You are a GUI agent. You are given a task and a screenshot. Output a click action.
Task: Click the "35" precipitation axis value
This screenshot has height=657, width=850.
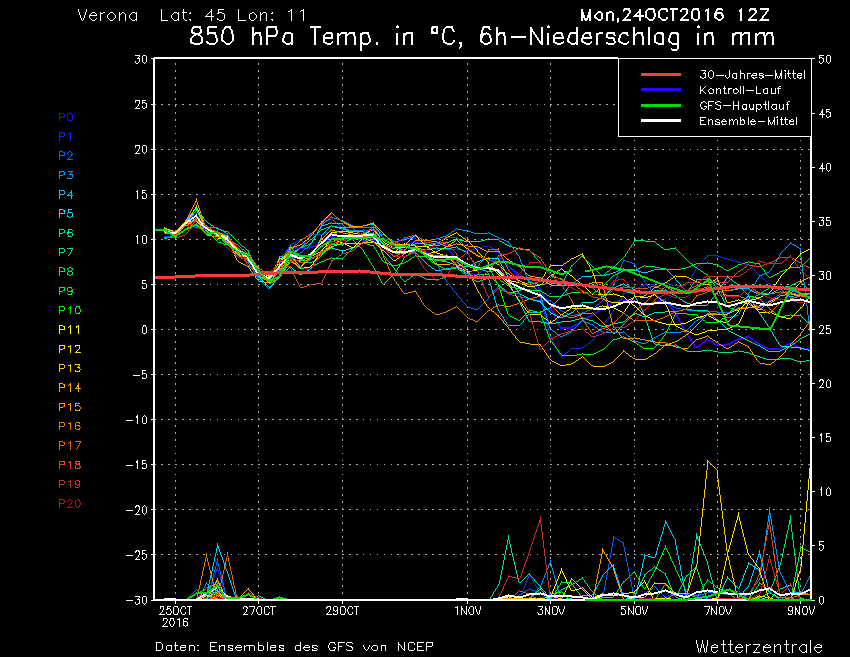click(825, 222)
